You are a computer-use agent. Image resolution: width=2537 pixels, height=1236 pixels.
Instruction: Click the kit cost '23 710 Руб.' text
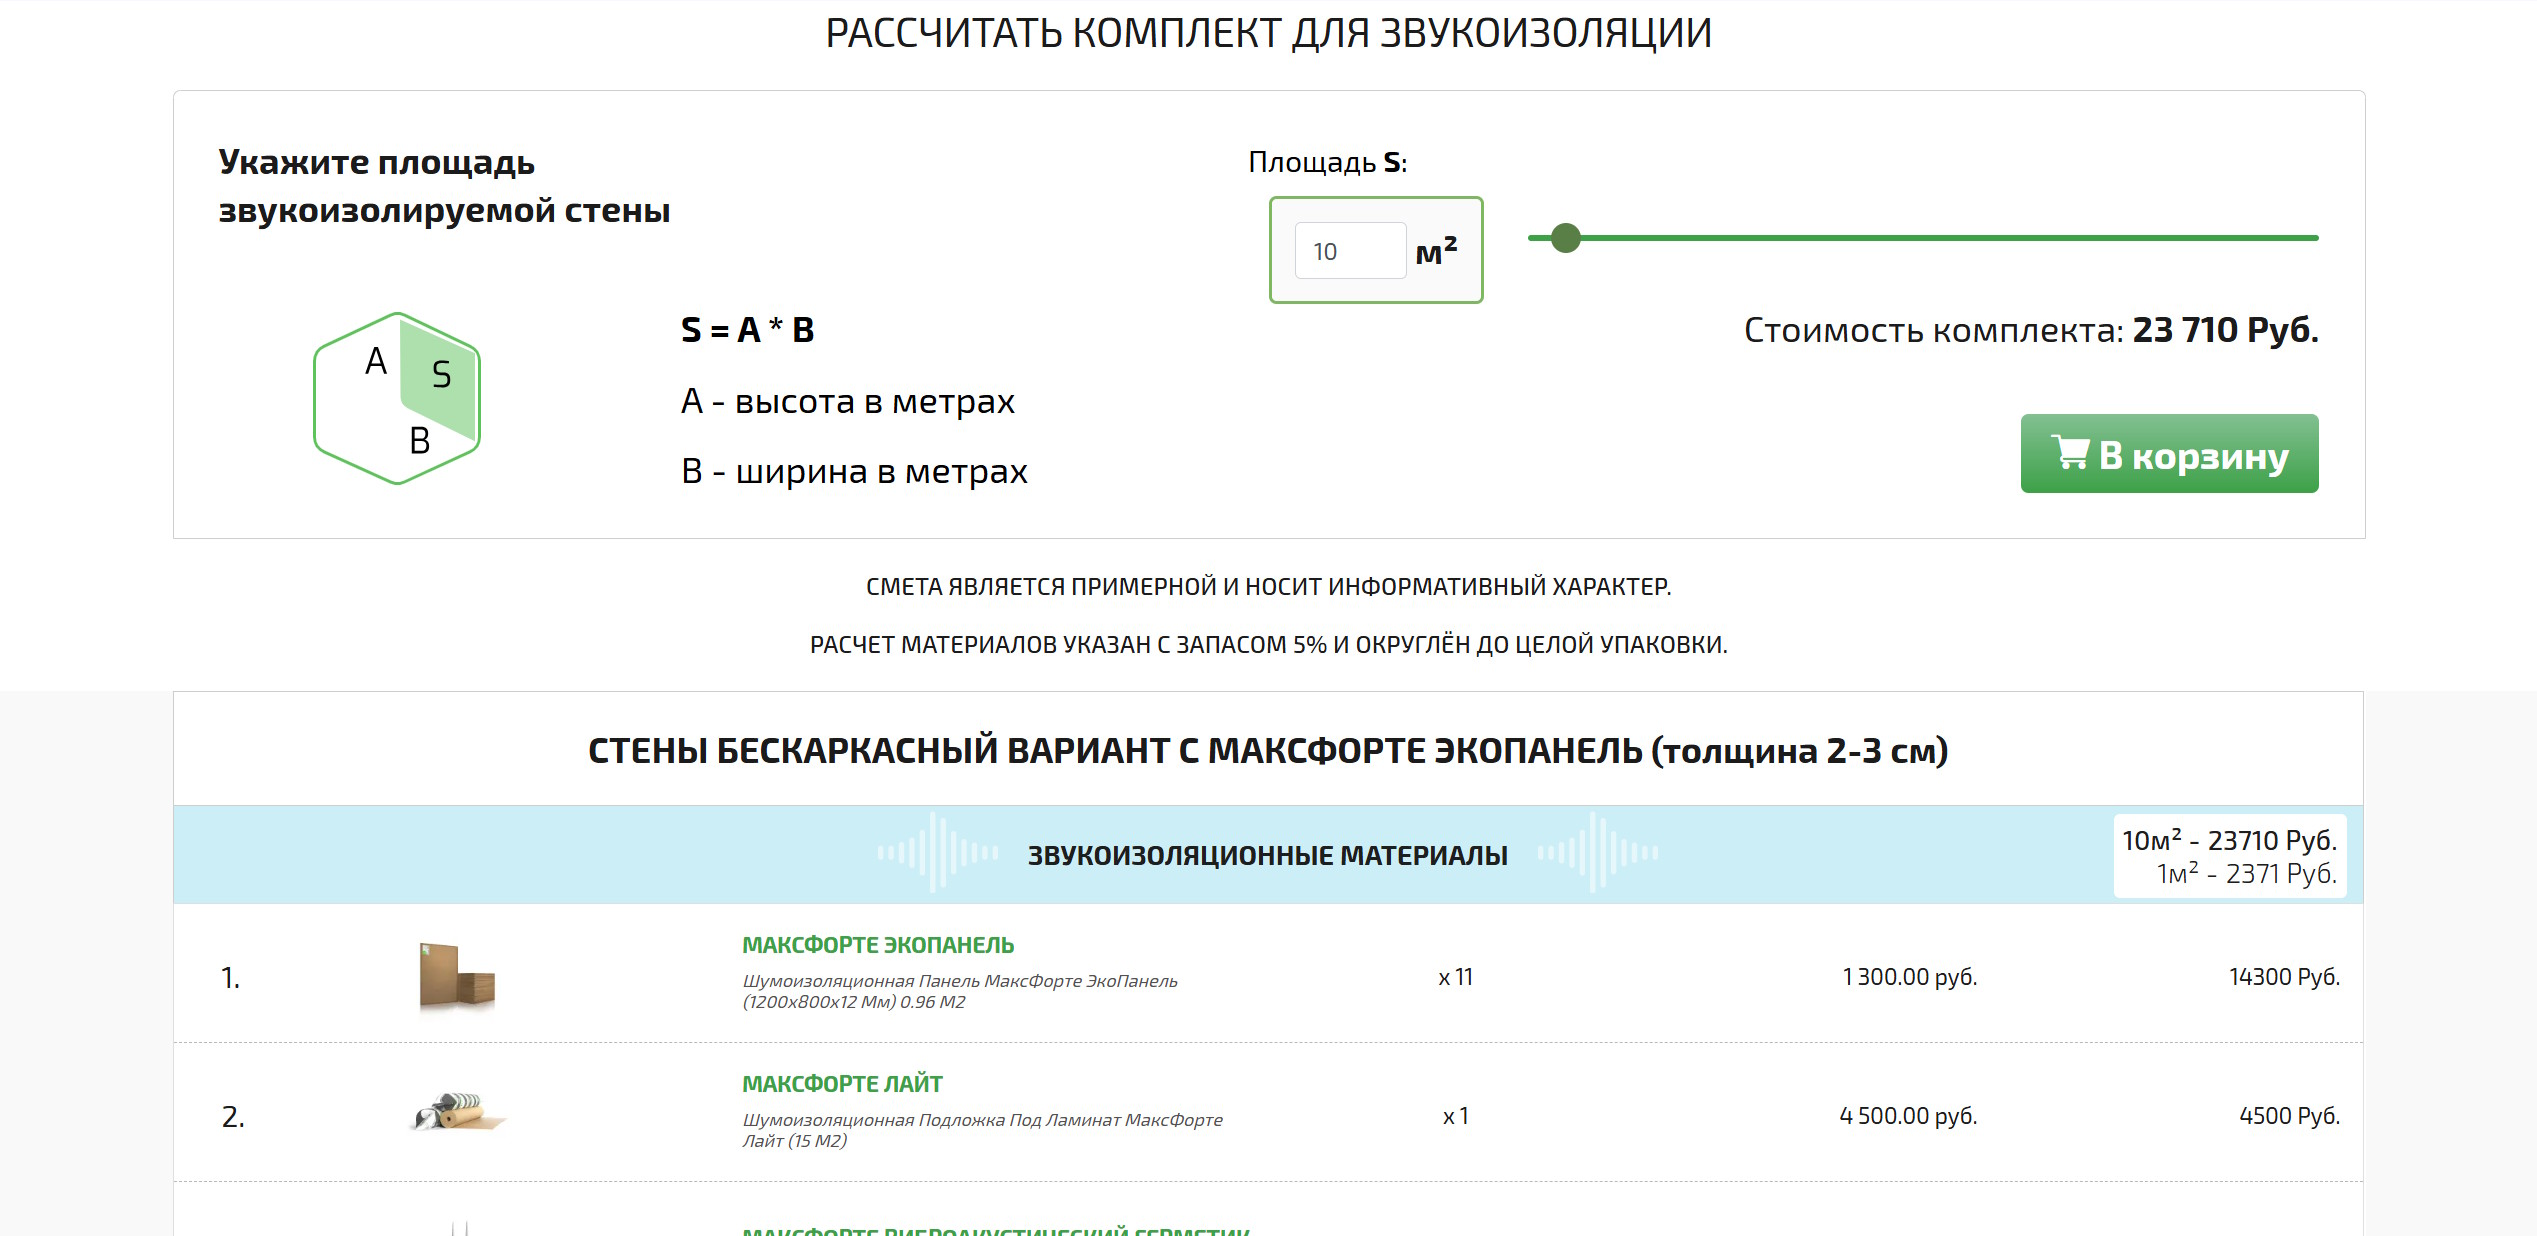click(x=2225, y=330)
